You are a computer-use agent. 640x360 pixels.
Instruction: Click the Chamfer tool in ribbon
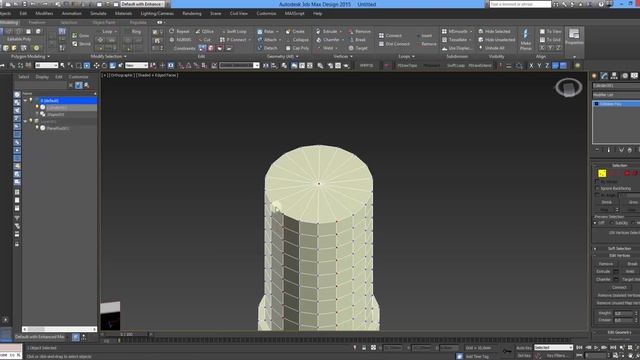[x=331, y=40]
